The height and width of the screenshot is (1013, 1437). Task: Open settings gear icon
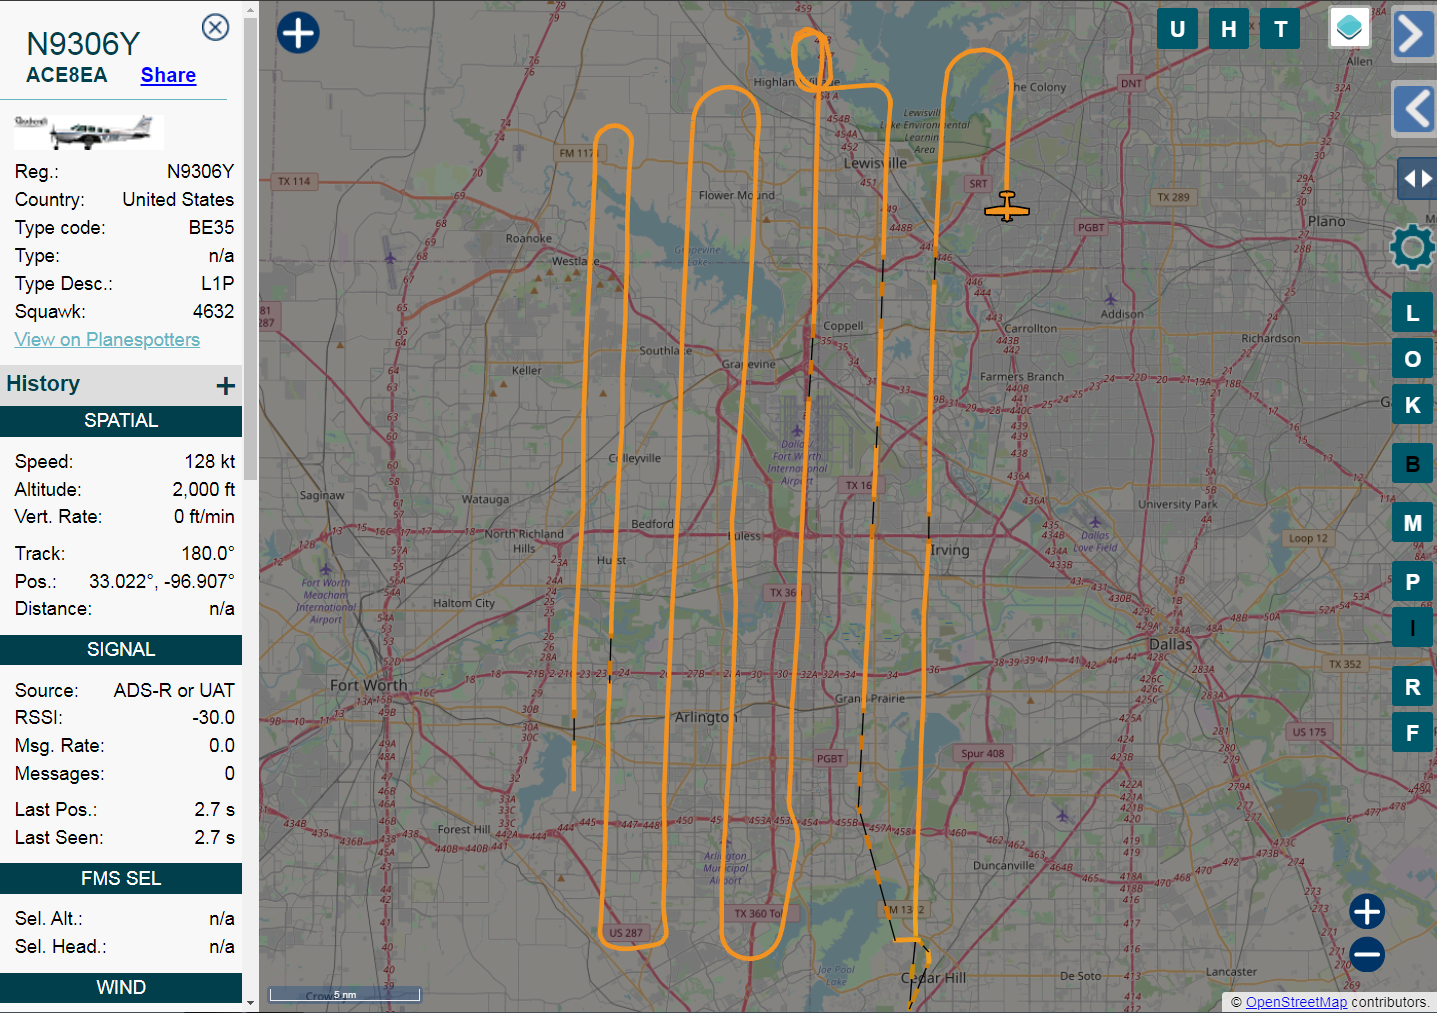tap(1412, 247)
